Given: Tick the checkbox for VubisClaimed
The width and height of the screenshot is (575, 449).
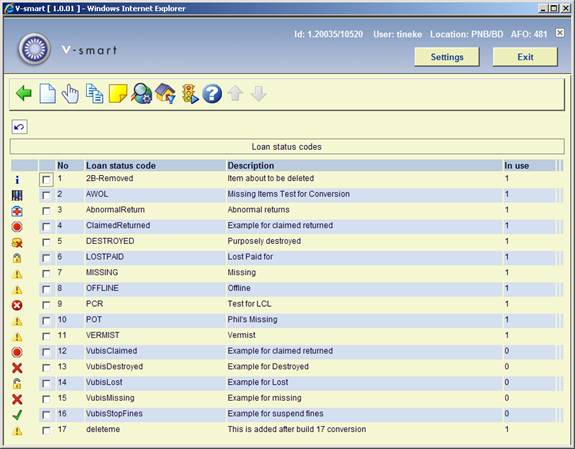Looking at the screenshot, I should pos(46,352).
